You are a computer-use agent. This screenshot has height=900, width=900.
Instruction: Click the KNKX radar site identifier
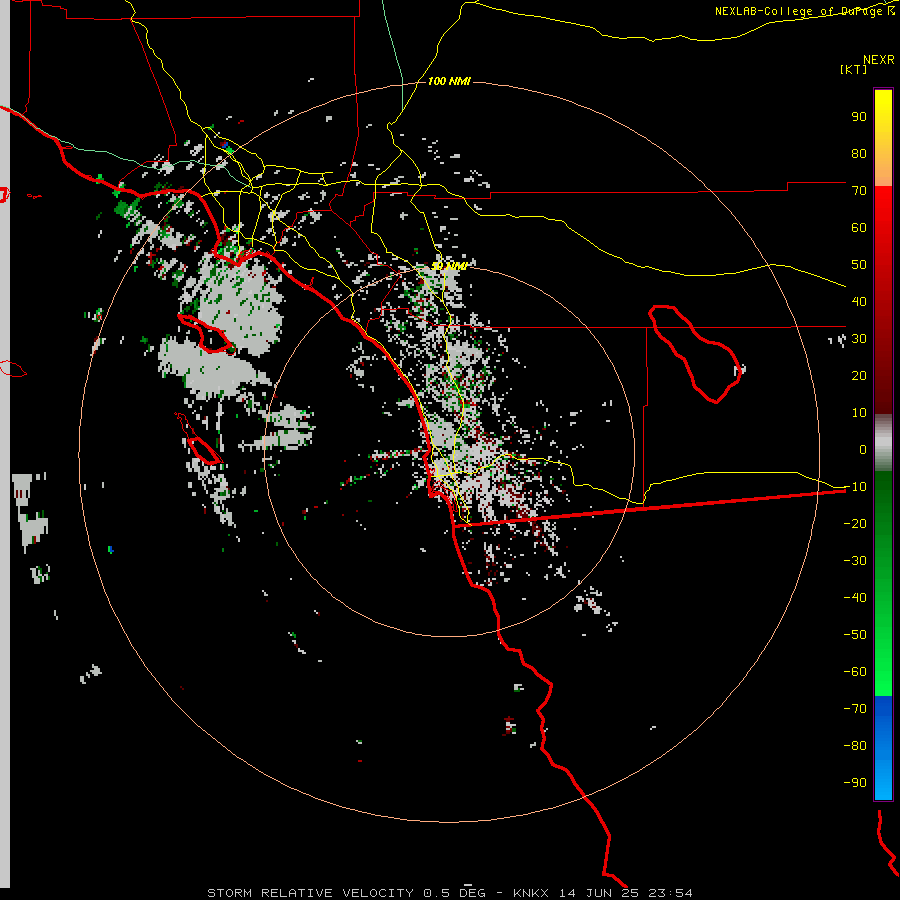(531, 893)
